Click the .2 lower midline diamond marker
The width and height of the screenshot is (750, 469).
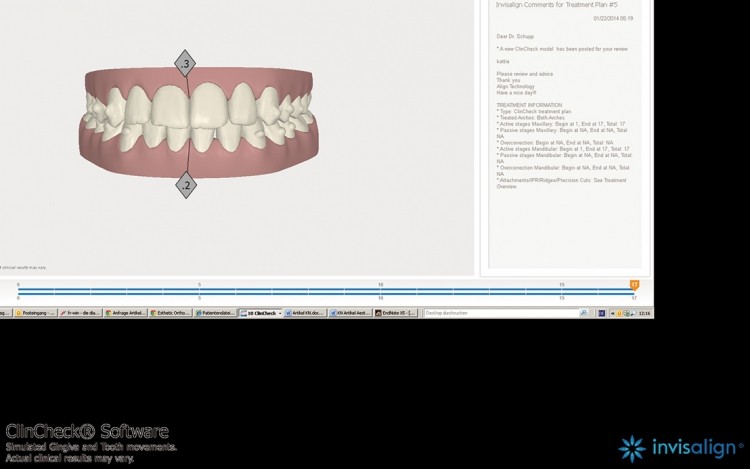tap(186, 185)
